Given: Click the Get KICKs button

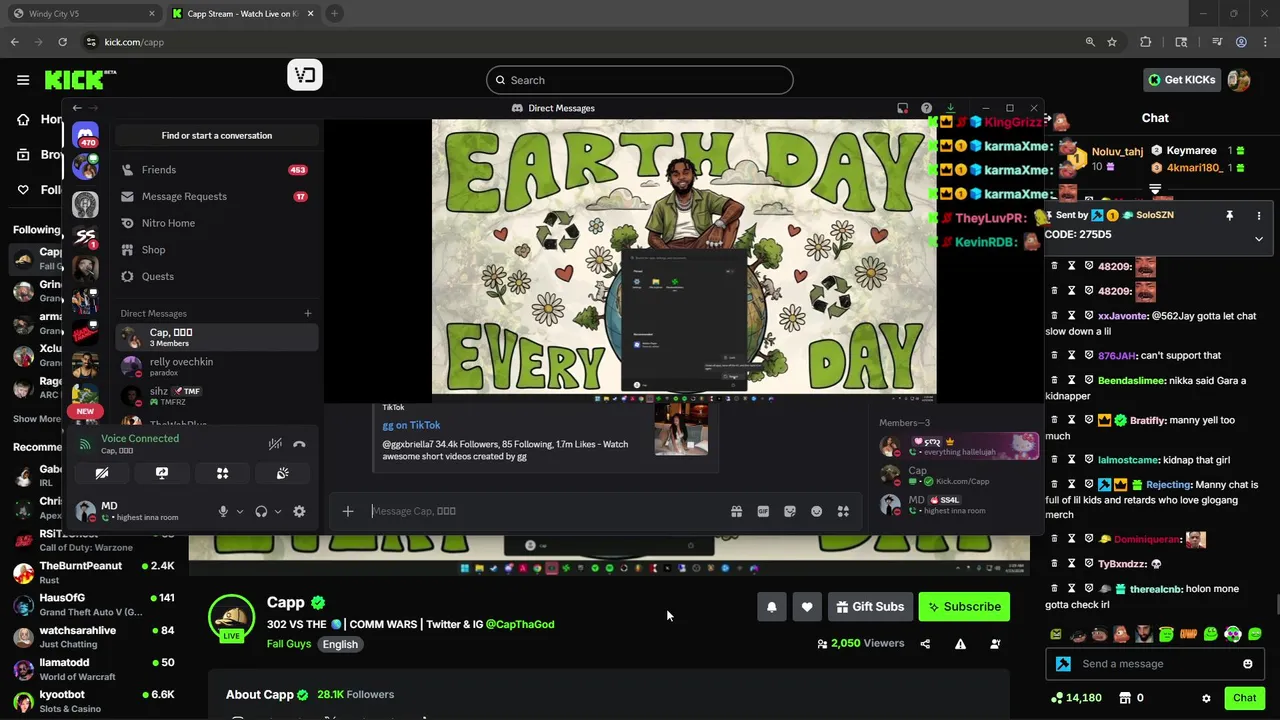Looking at the screenshot, I should click(x=1181, y=80).
